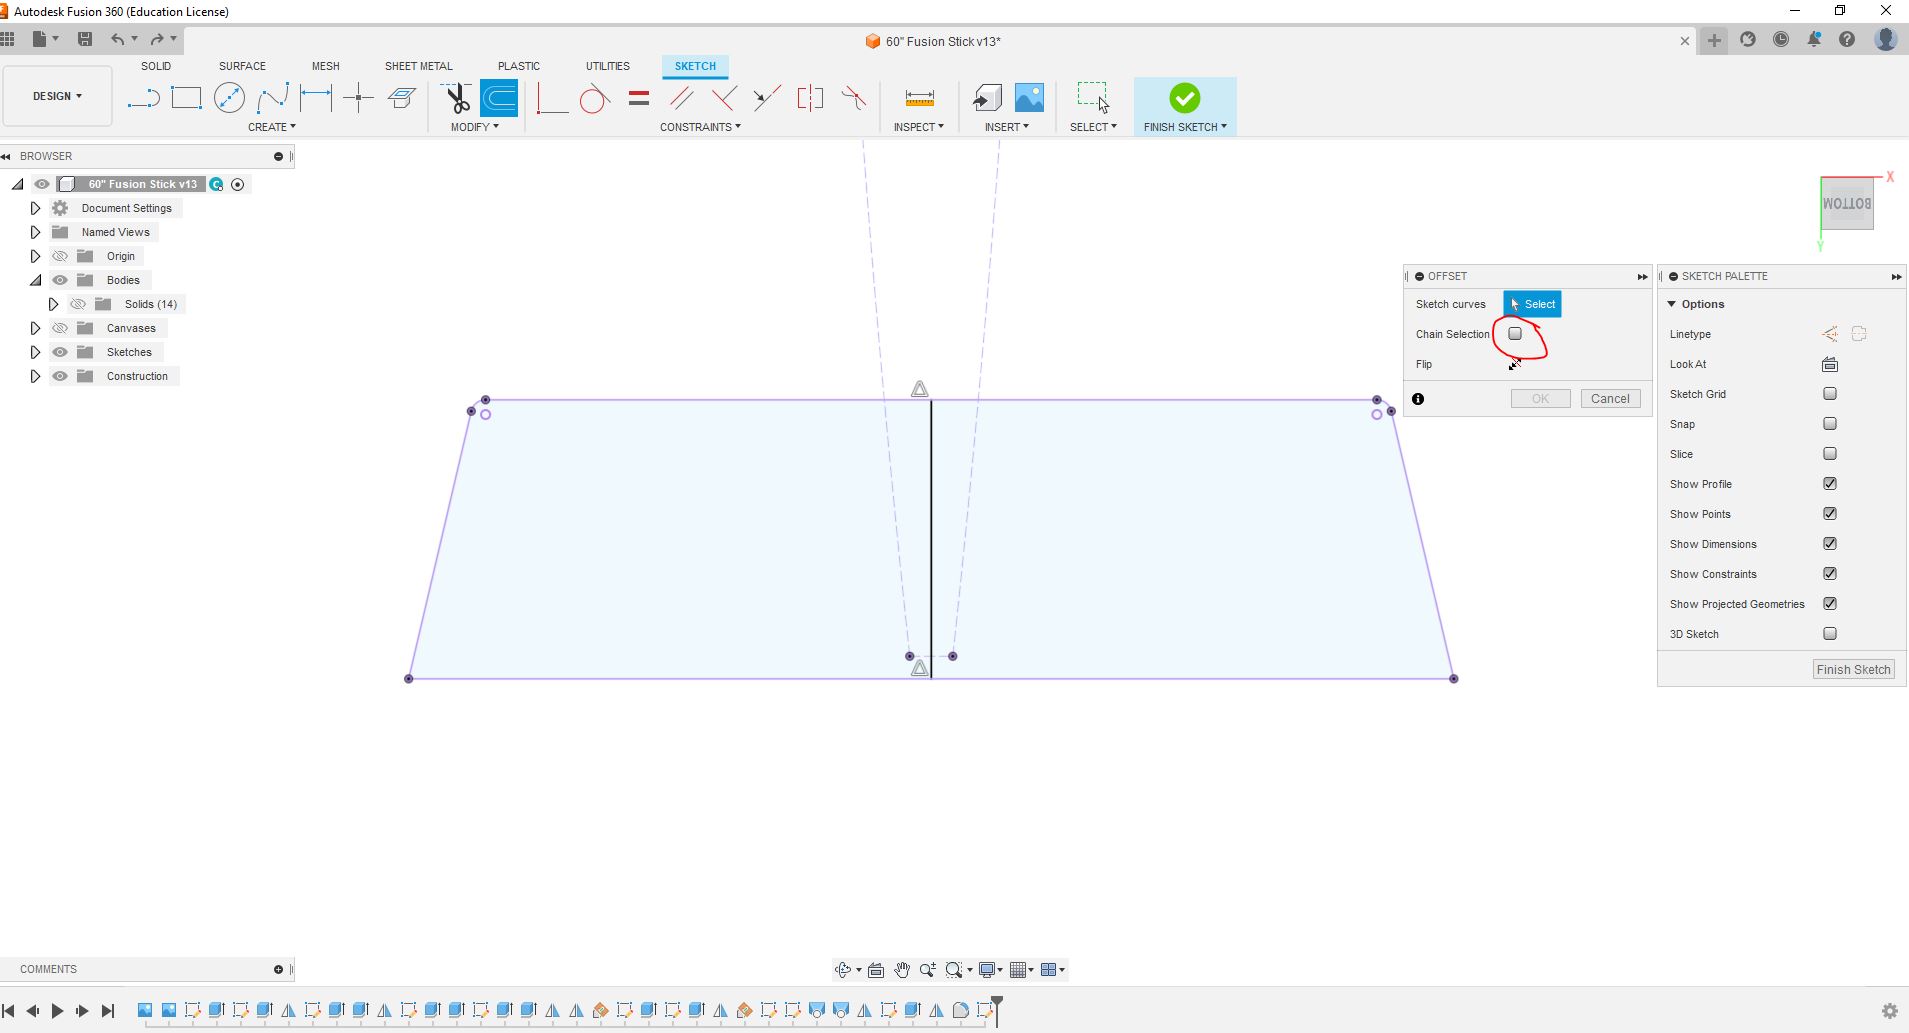Expand the Sketches folder in browser
Viewport: 1909px width, 1033px height.
click(x=35, y=352)
